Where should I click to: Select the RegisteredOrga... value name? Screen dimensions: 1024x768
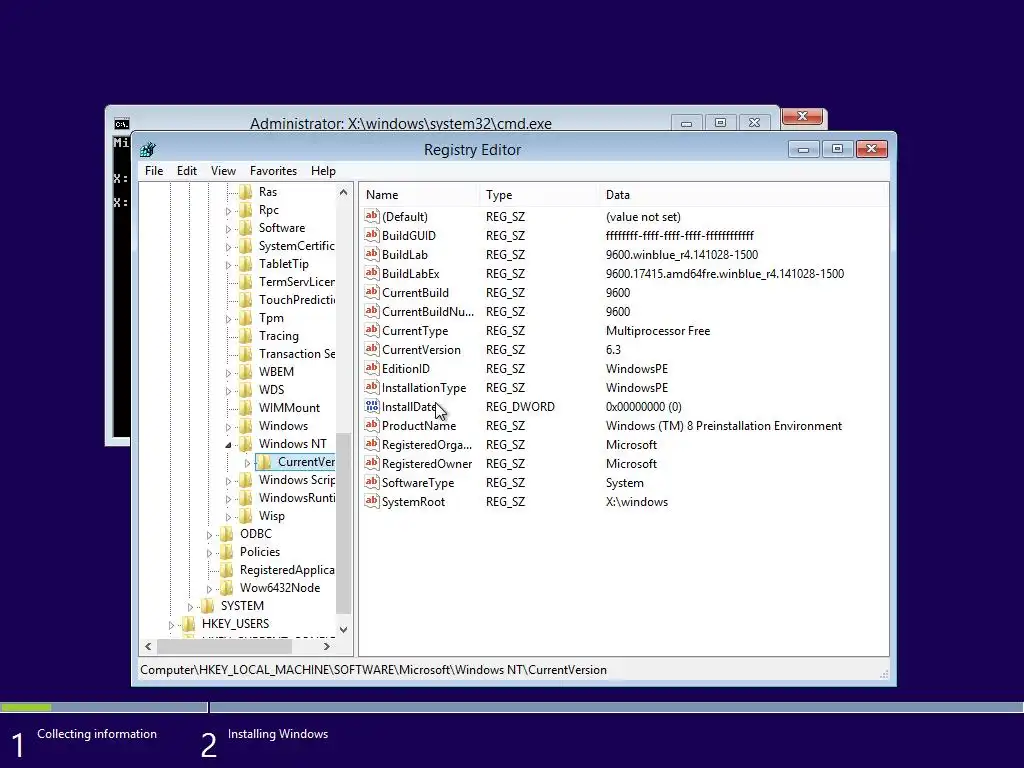click(x=427, y=445)
